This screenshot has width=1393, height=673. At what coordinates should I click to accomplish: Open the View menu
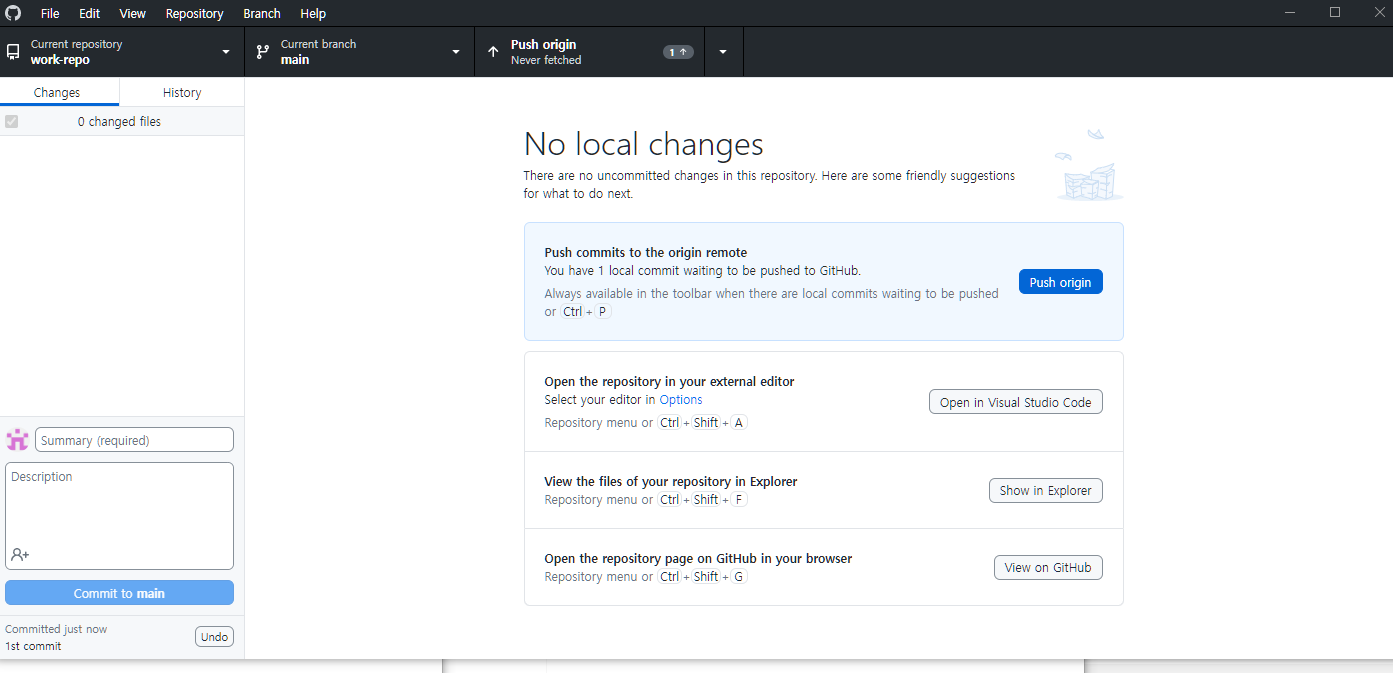point(132,13)
